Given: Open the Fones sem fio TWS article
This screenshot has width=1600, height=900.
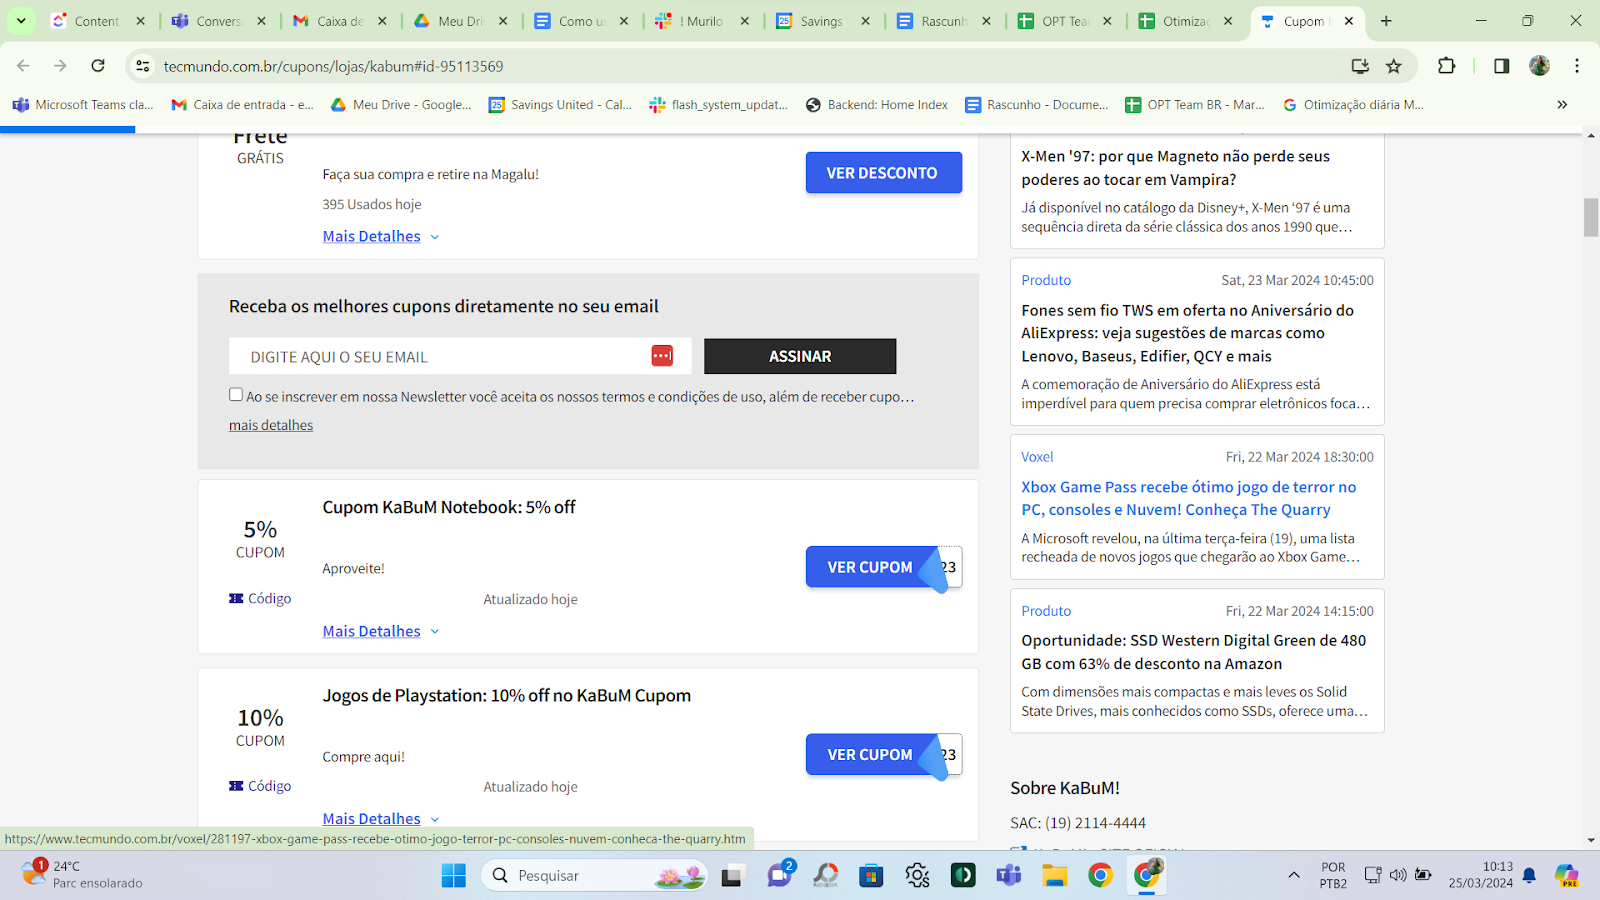Looking at the screenshot, I should [x=1188, y=333].
